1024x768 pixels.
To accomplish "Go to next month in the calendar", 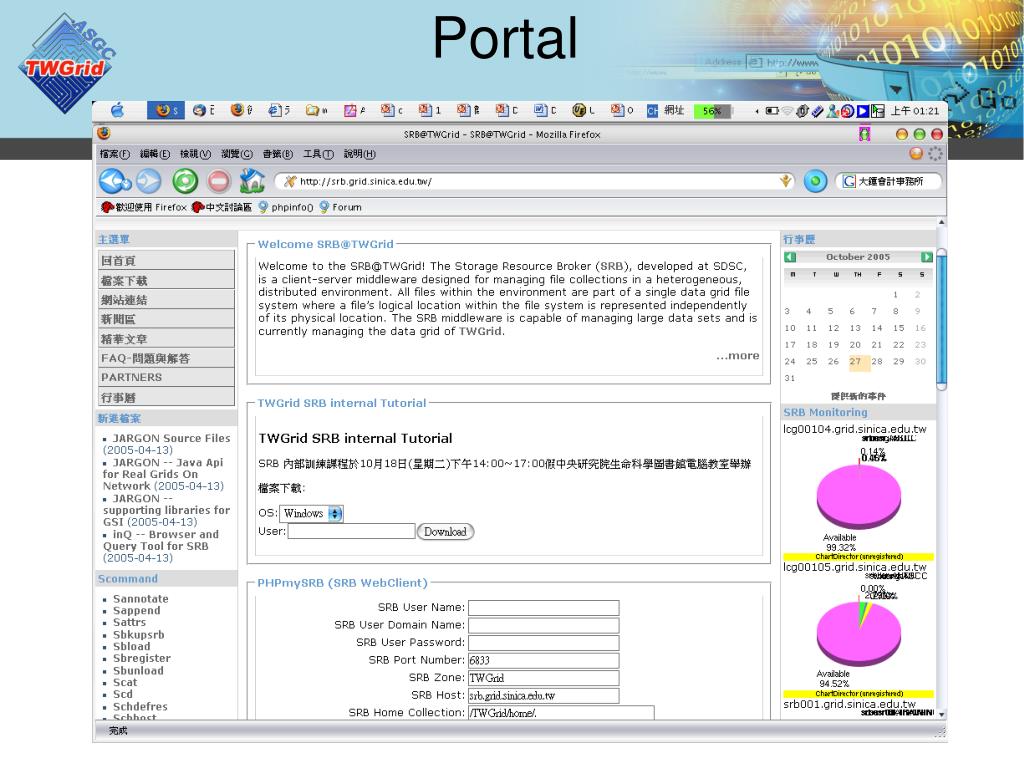I will pyautogui.click(x=926, y=257).
